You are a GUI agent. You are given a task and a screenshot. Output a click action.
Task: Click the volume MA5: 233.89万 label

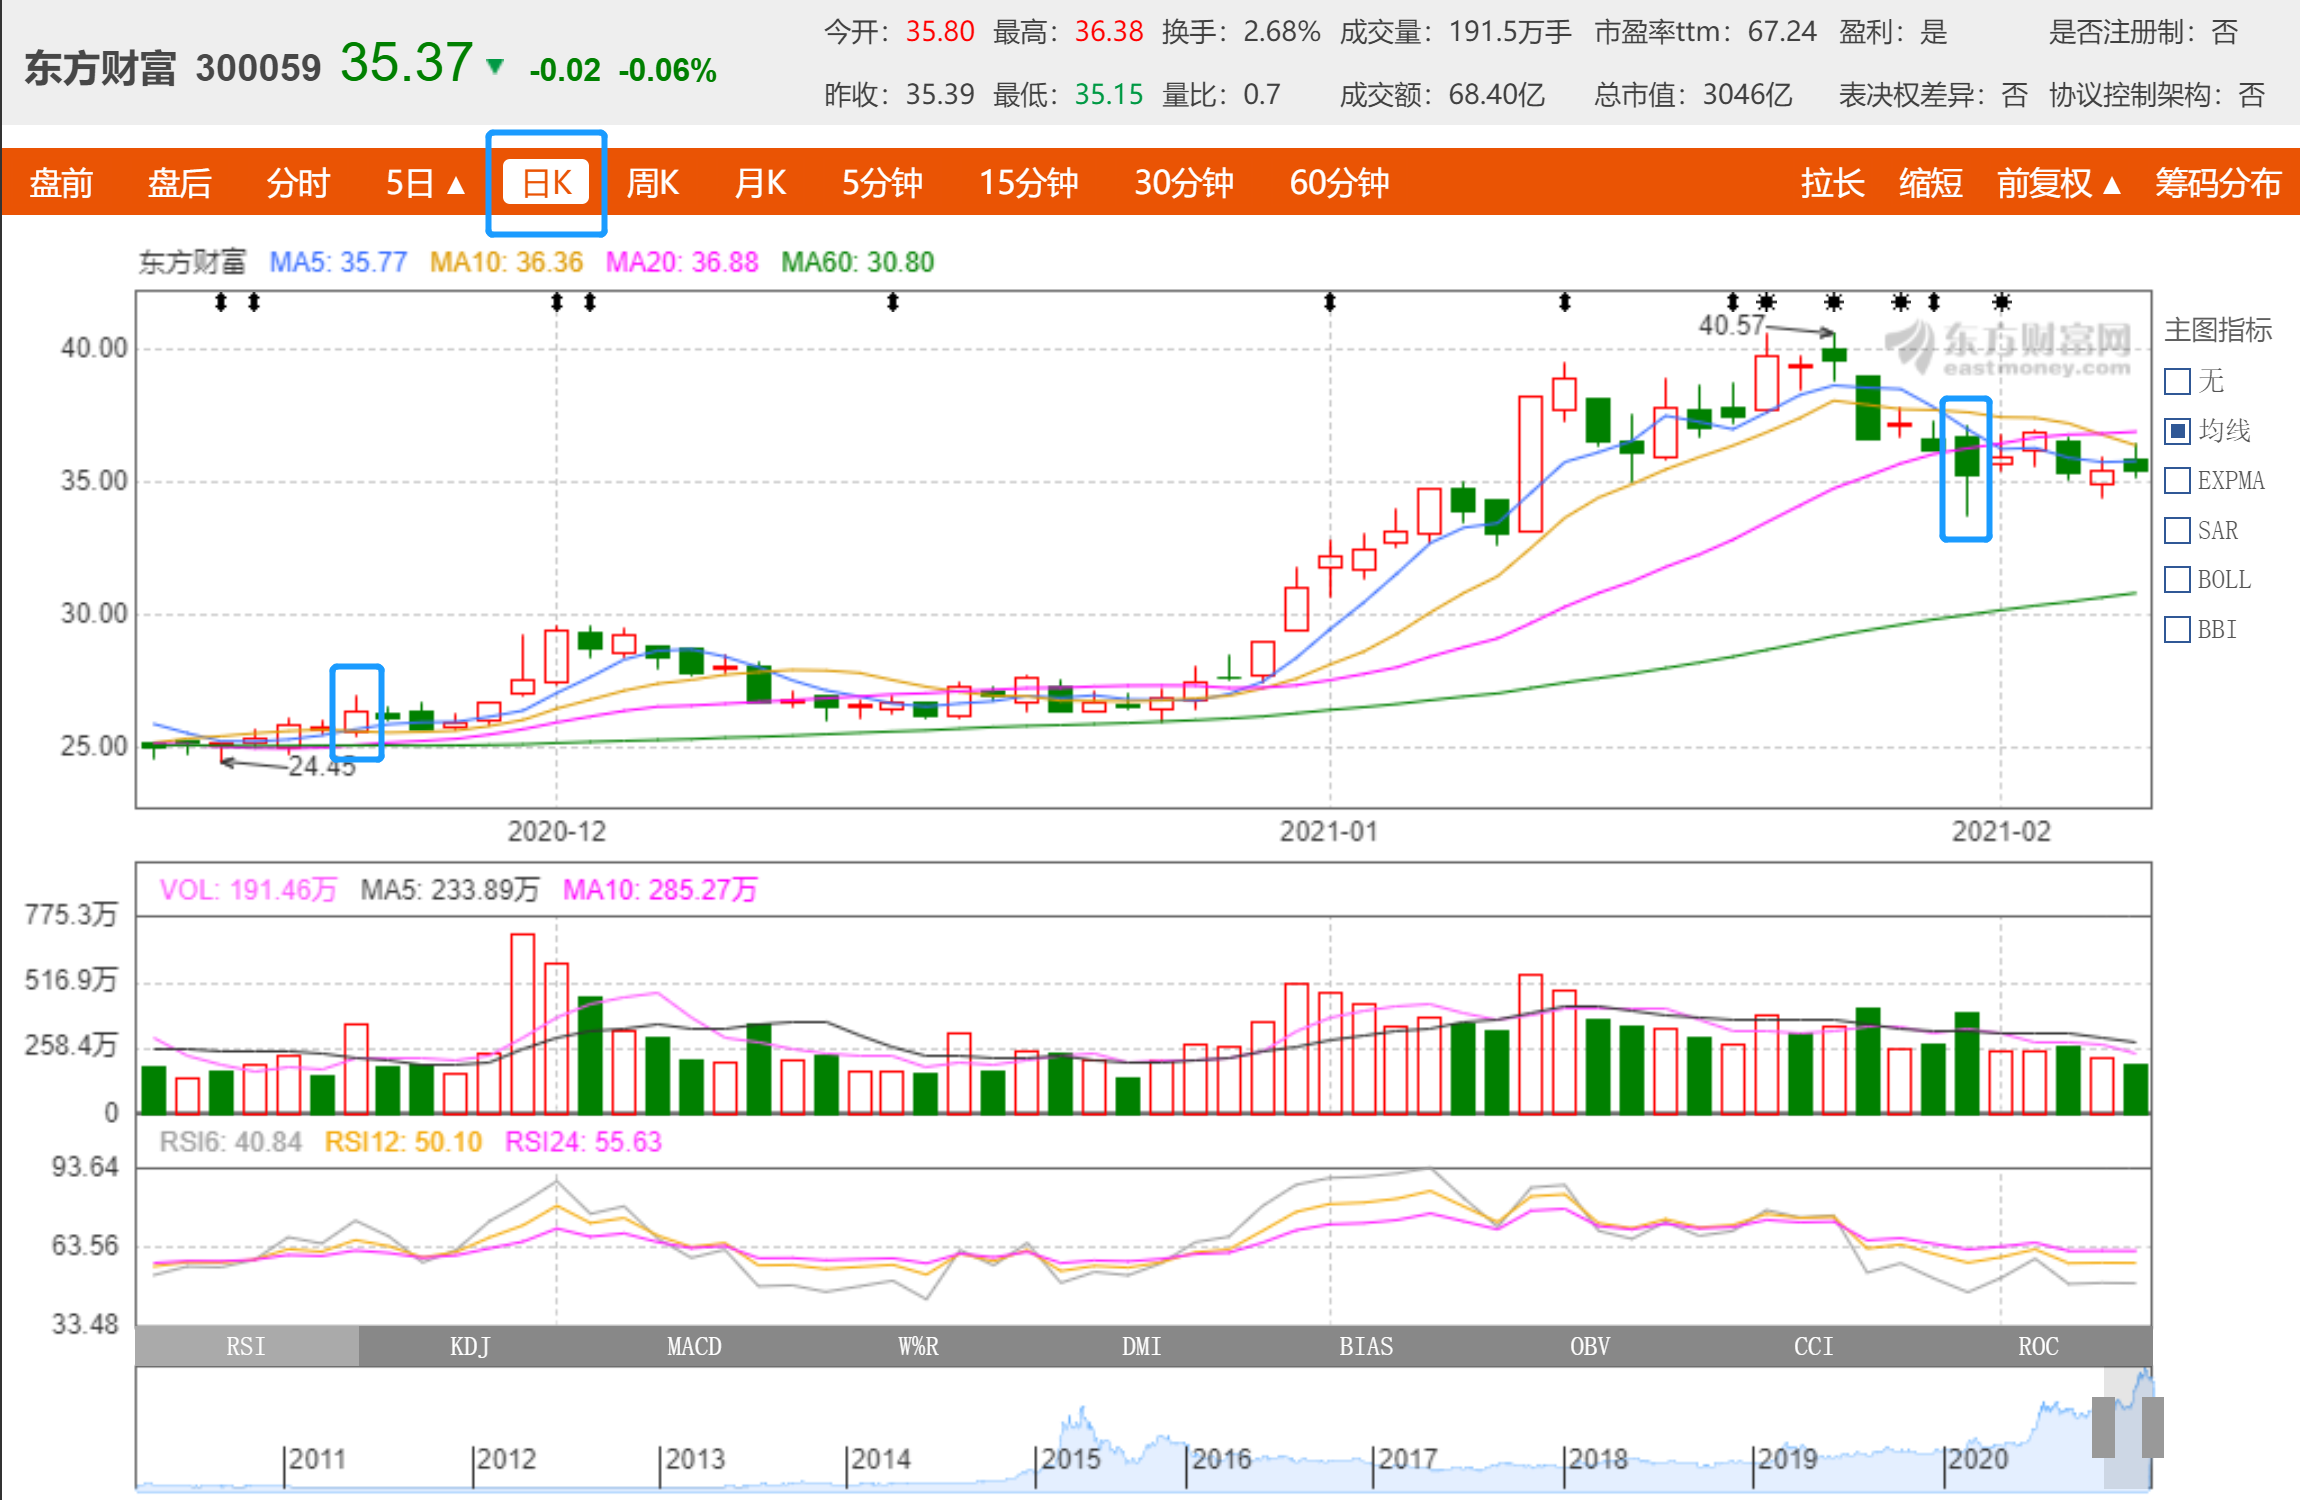pos(450,890)
